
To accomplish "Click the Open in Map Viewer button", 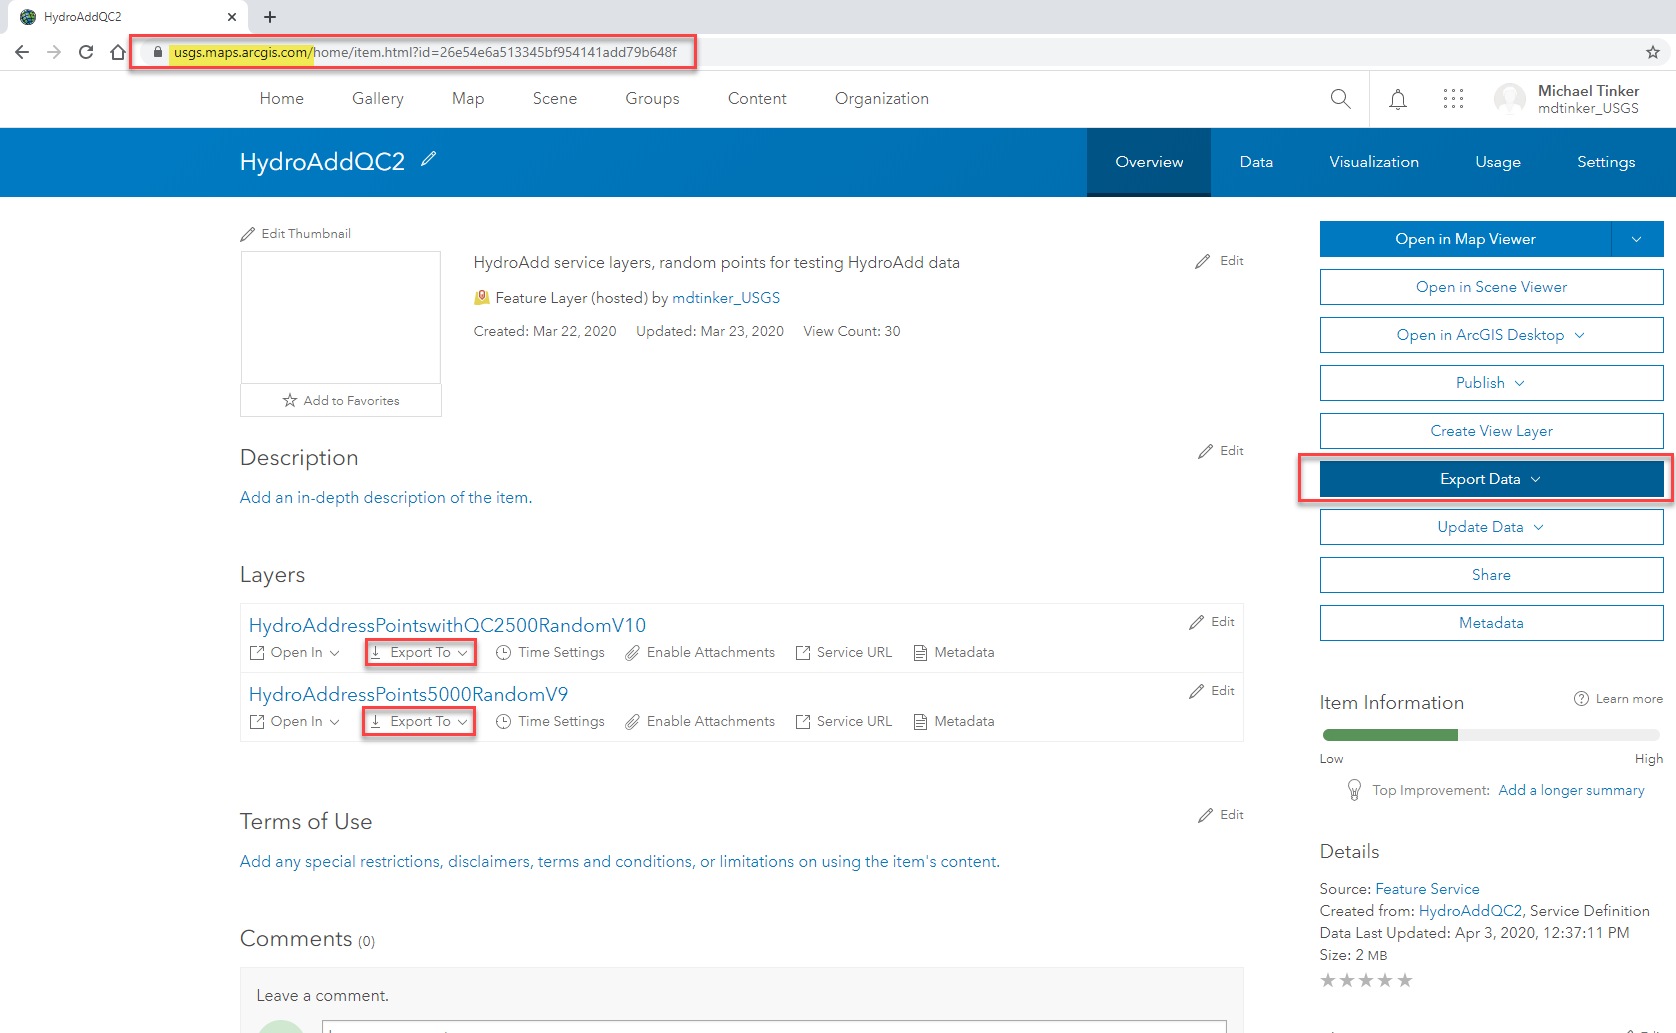I will (1465, 239).
